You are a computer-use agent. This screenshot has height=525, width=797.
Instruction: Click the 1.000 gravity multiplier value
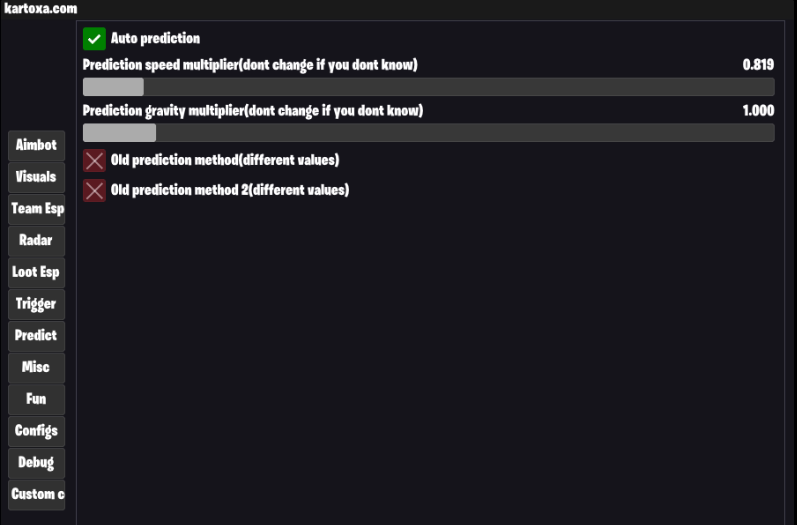click(758, 110)
